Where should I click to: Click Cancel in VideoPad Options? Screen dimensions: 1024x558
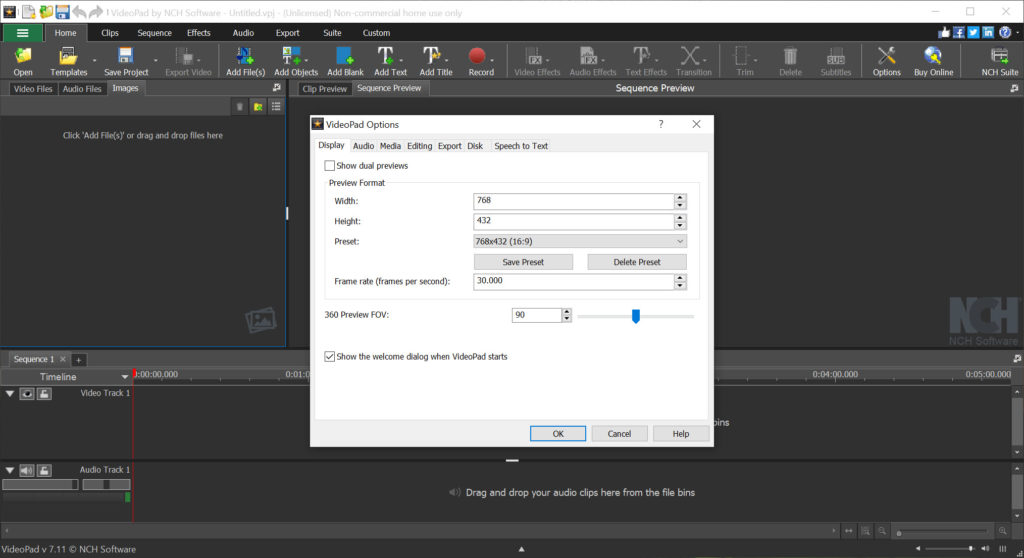click(x=619, y=434)
